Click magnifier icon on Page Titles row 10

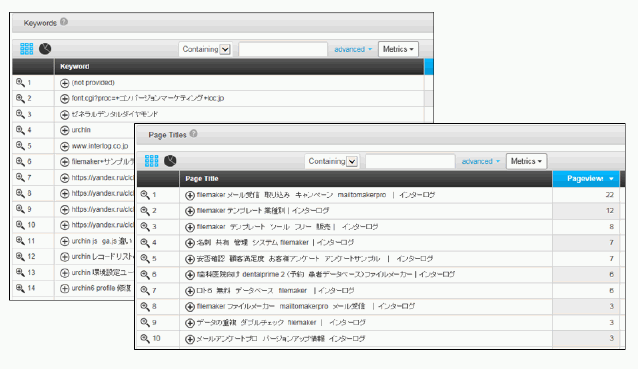click(x=145, y=338)
